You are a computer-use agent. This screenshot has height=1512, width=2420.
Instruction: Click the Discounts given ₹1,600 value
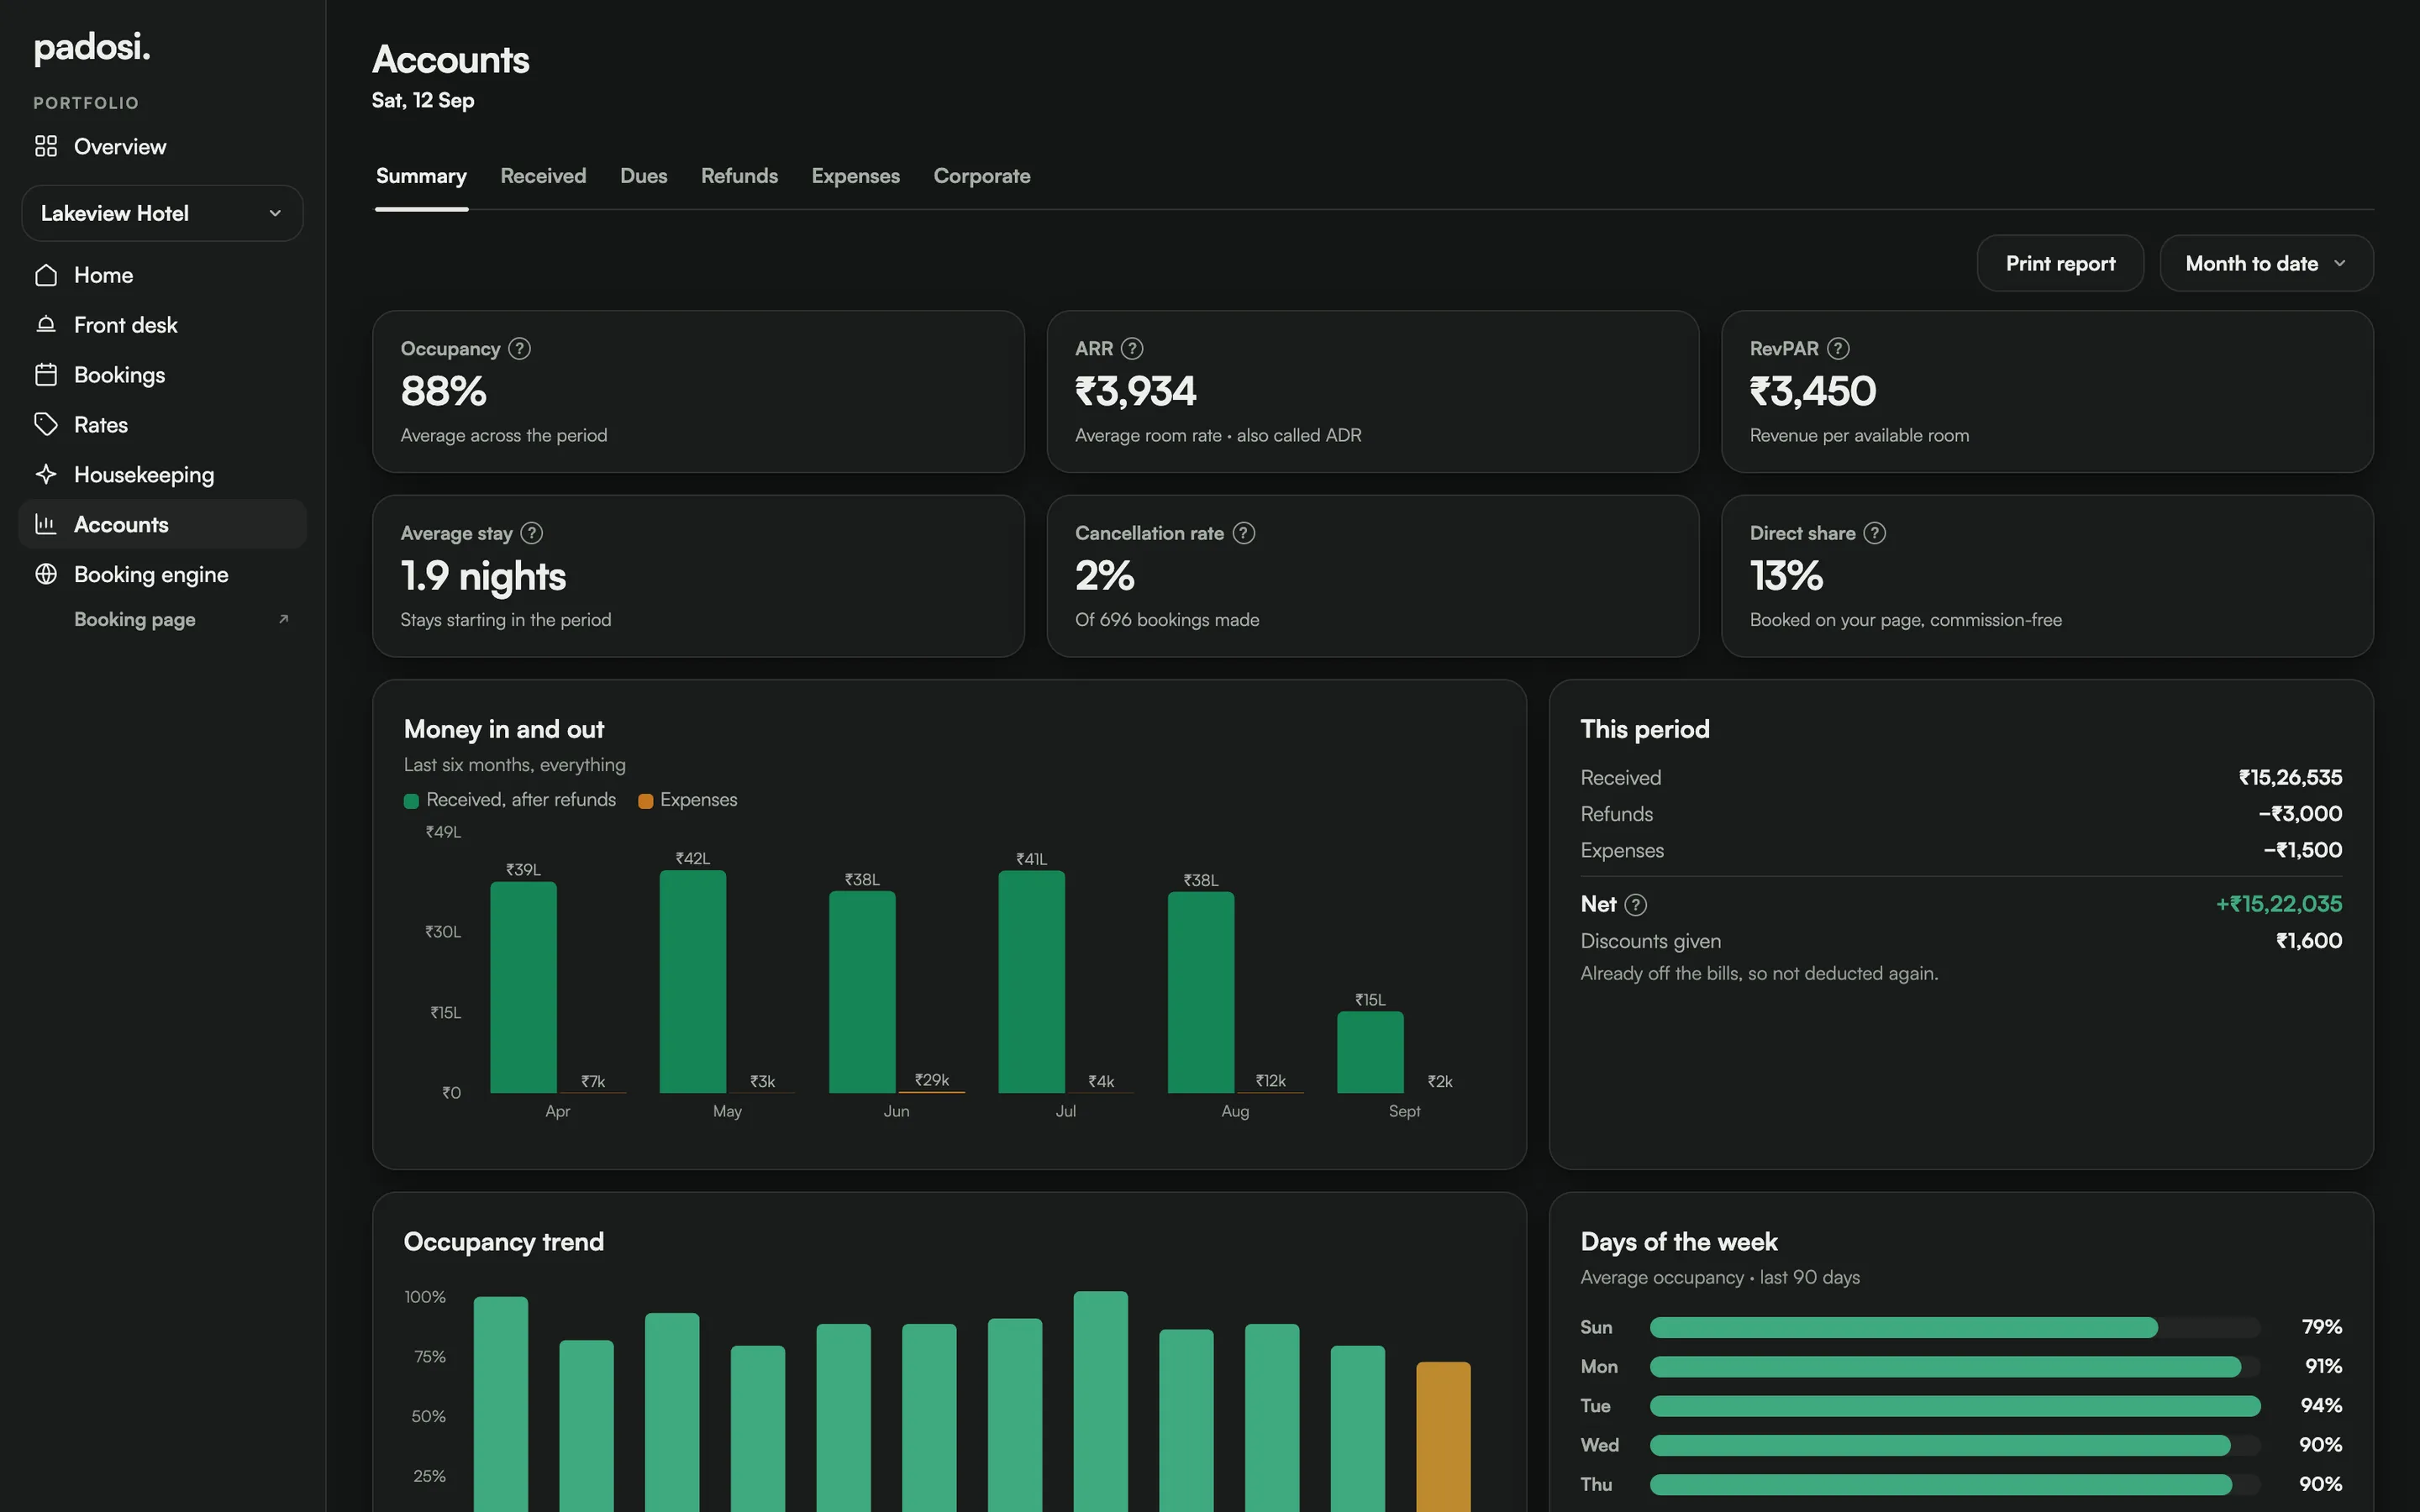coord(2309,941)
